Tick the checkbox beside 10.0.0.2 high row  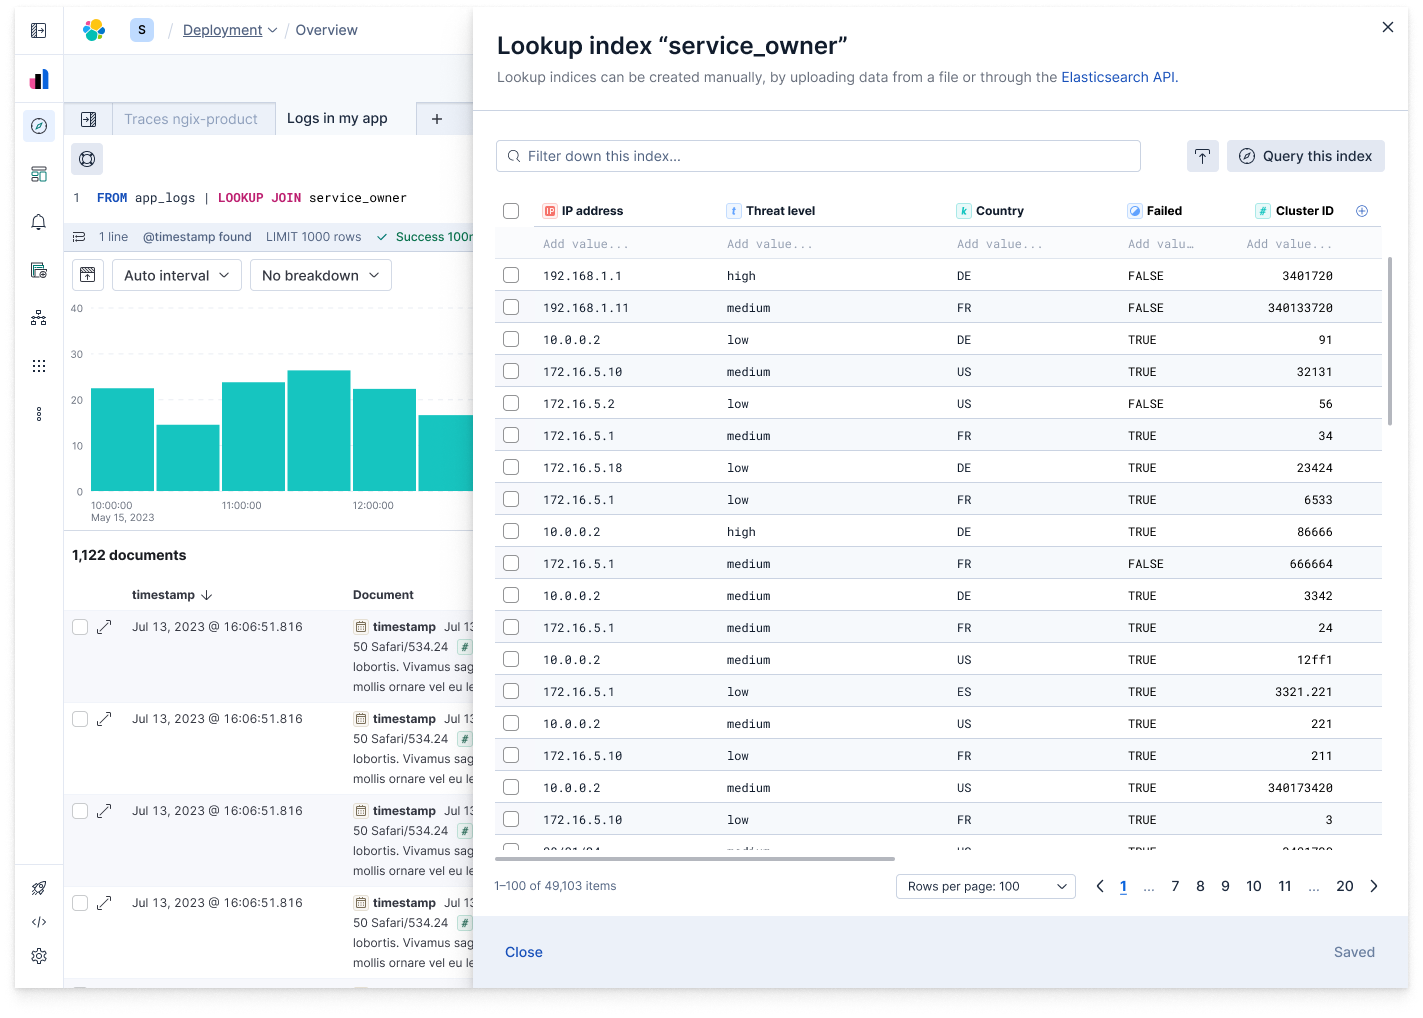(511, 531)
